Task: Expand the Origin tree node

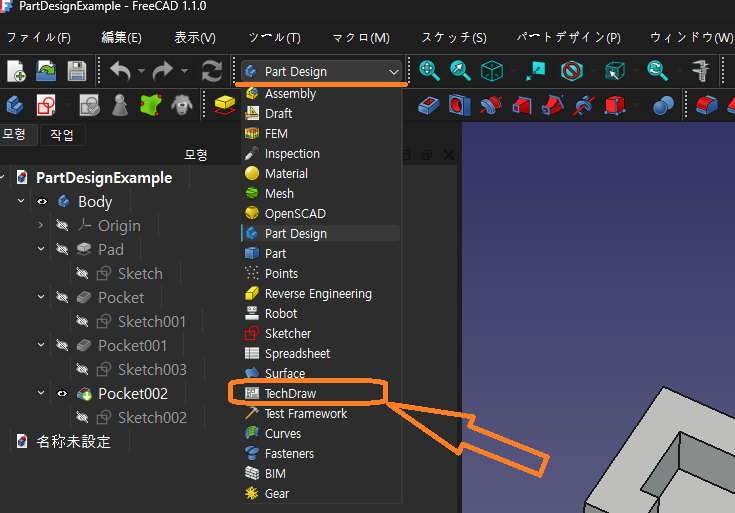Action: click(x=41, y=226)
